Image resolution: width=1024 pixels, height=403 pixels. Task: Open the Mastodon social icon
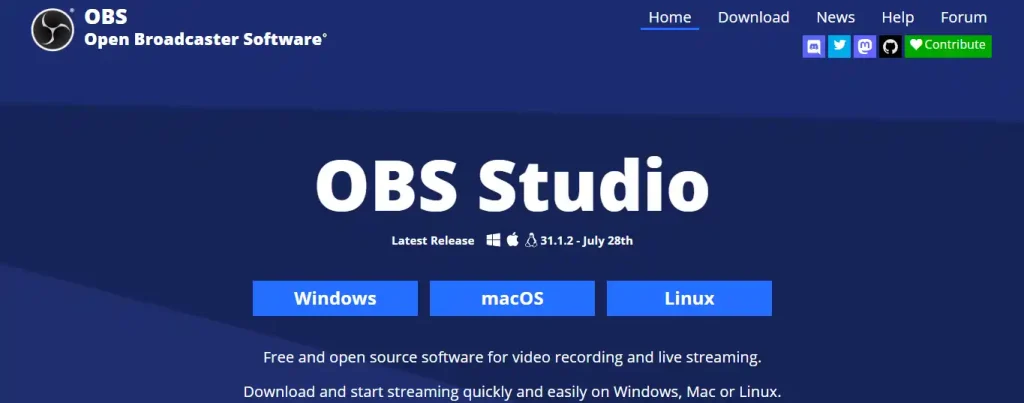[865, 46]
